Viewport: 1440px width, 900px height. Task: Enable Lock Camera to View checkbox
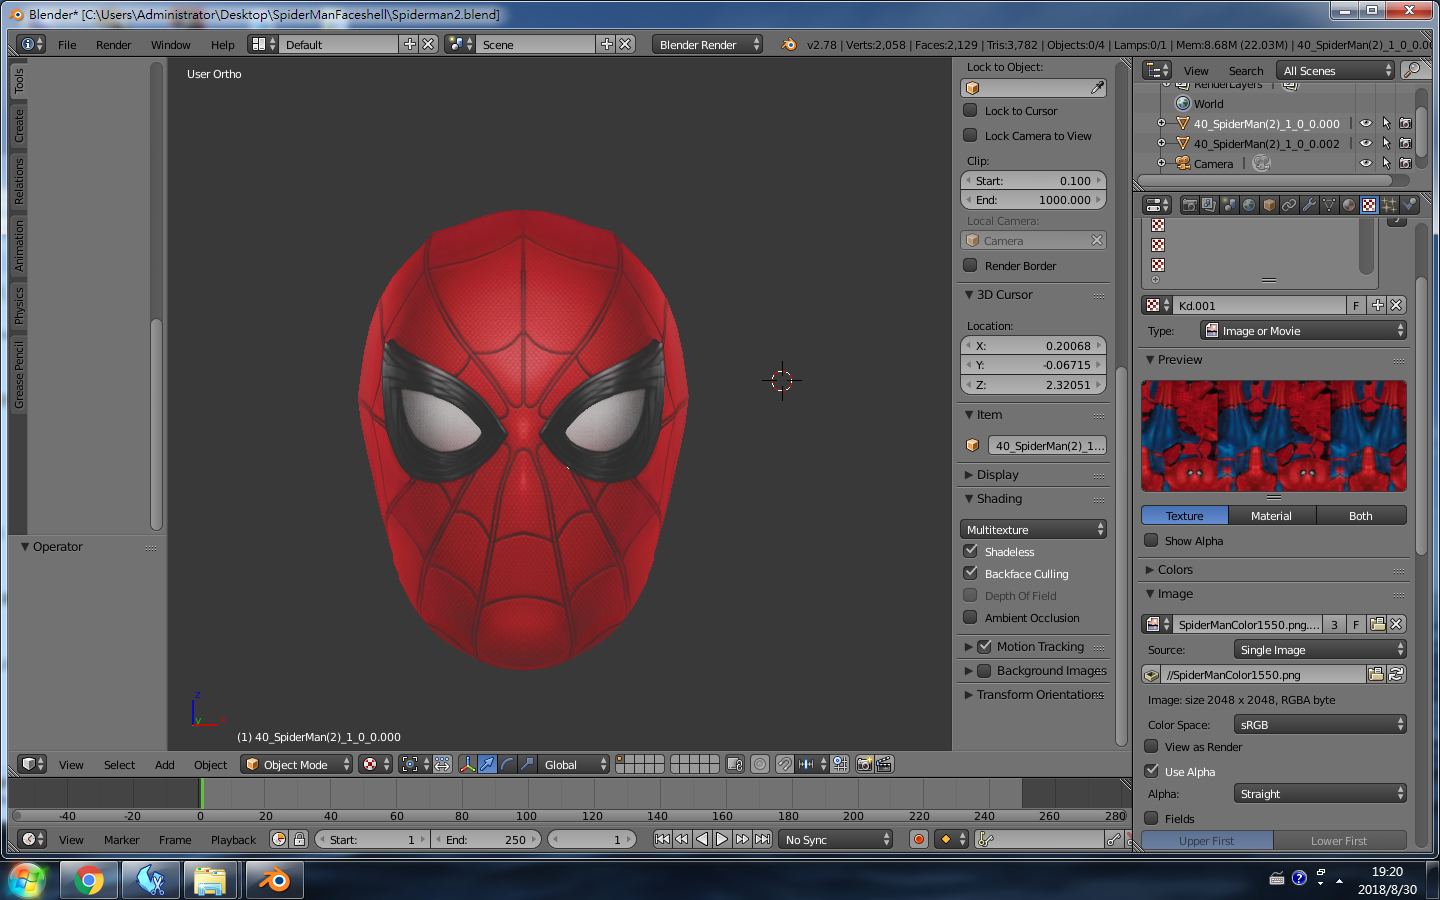click(x=970, y=135)
